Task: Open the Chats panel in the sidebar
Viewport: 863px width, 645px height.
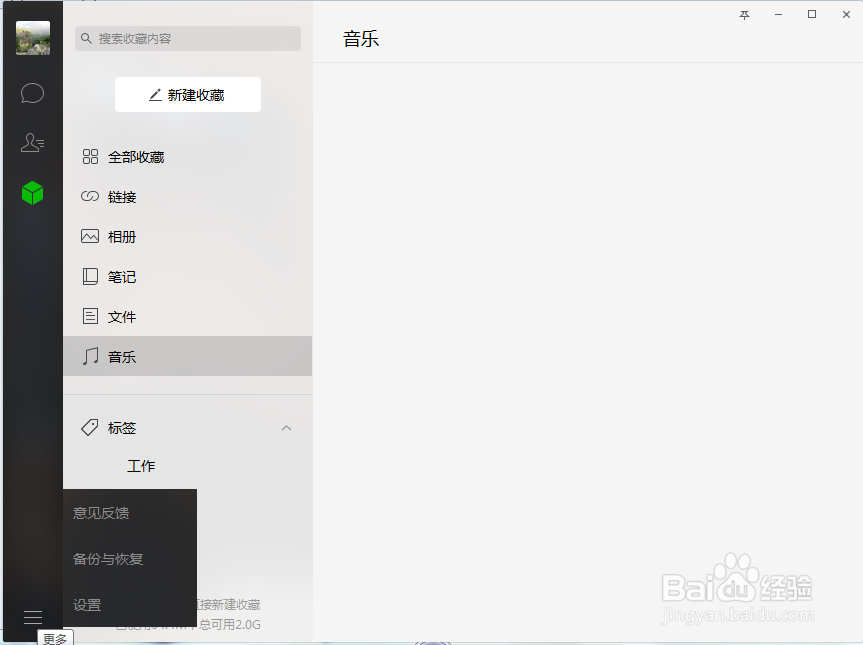Action: [x=32, y=93]
